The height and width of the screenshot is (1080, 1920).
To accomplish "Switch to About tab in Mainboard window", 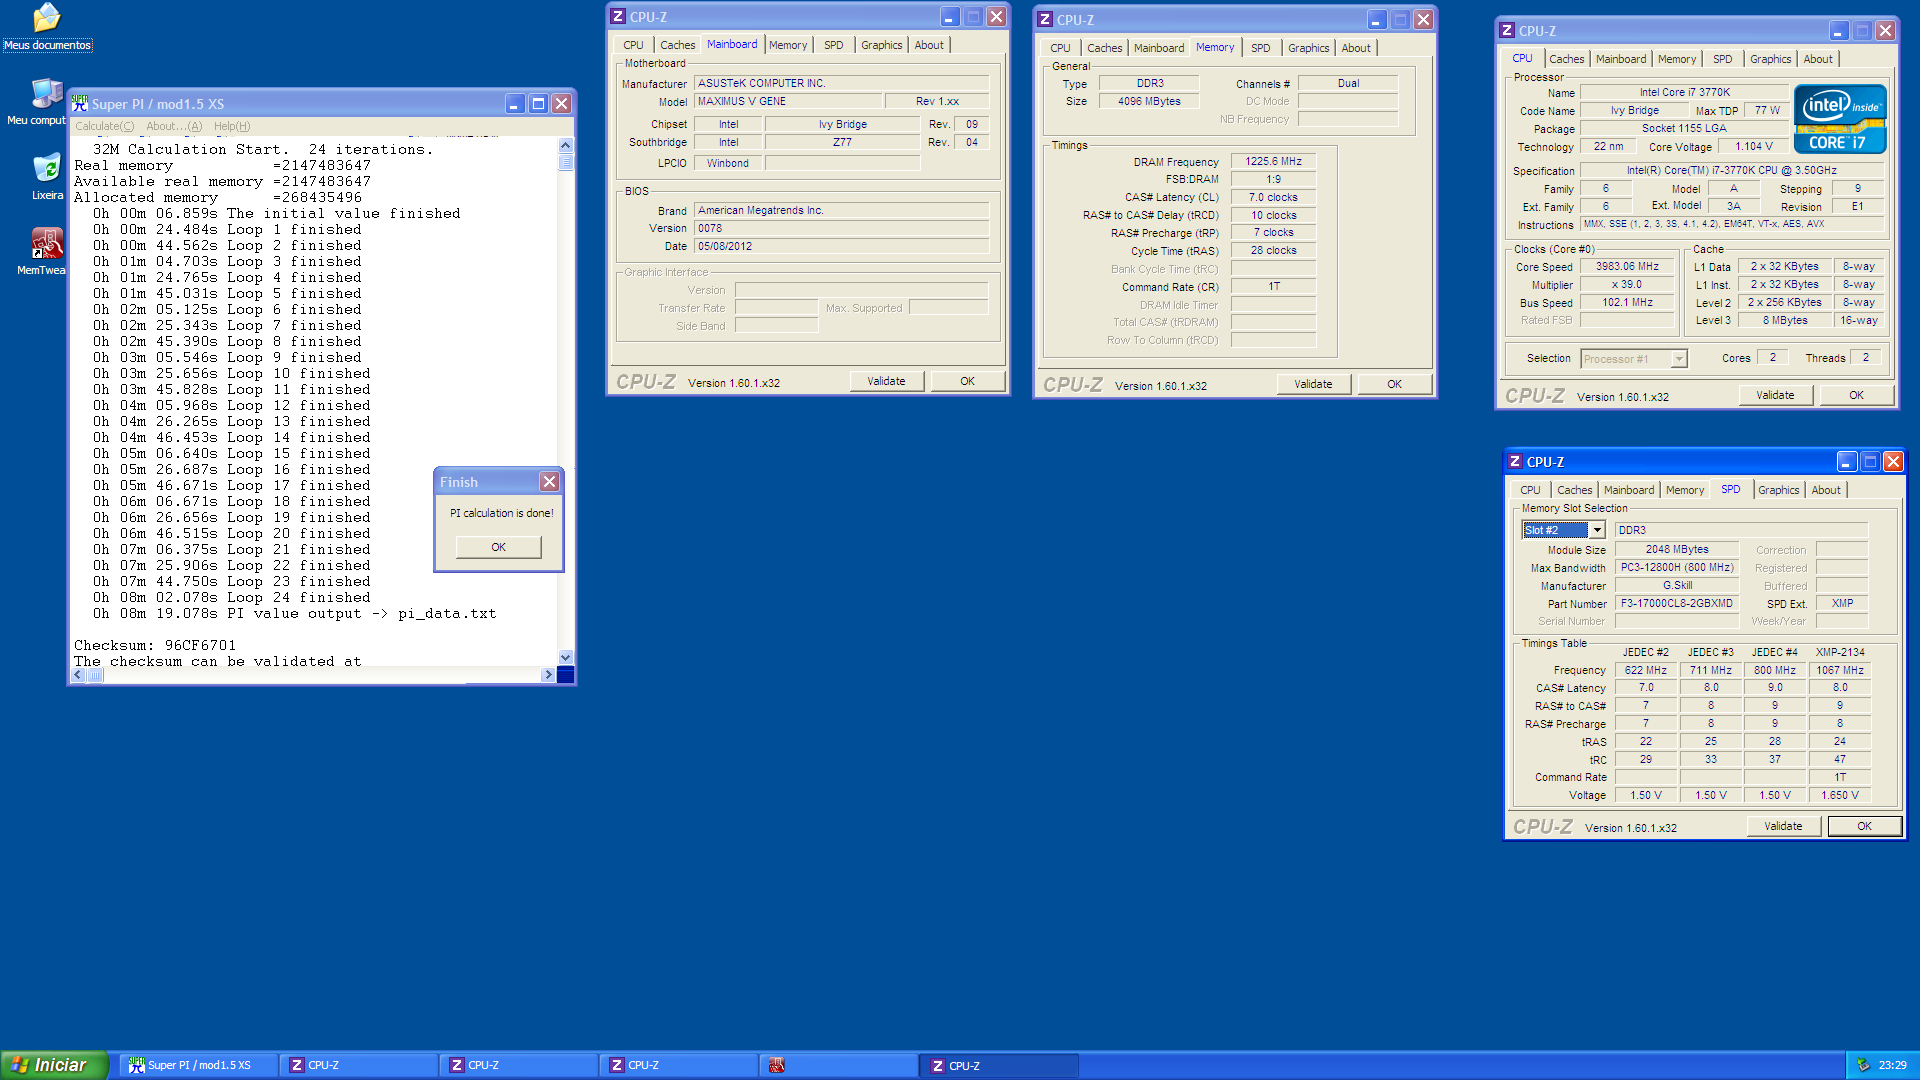I will 929,45.
